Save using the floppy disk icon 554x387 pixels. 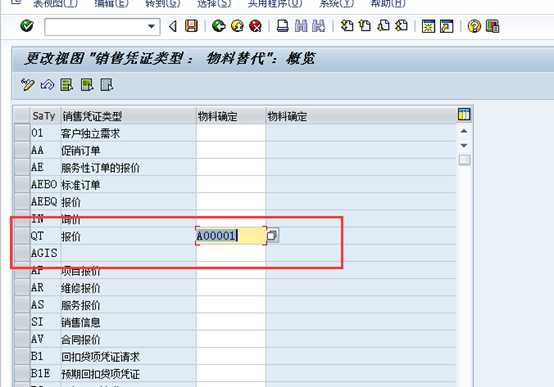click(191, 26)
